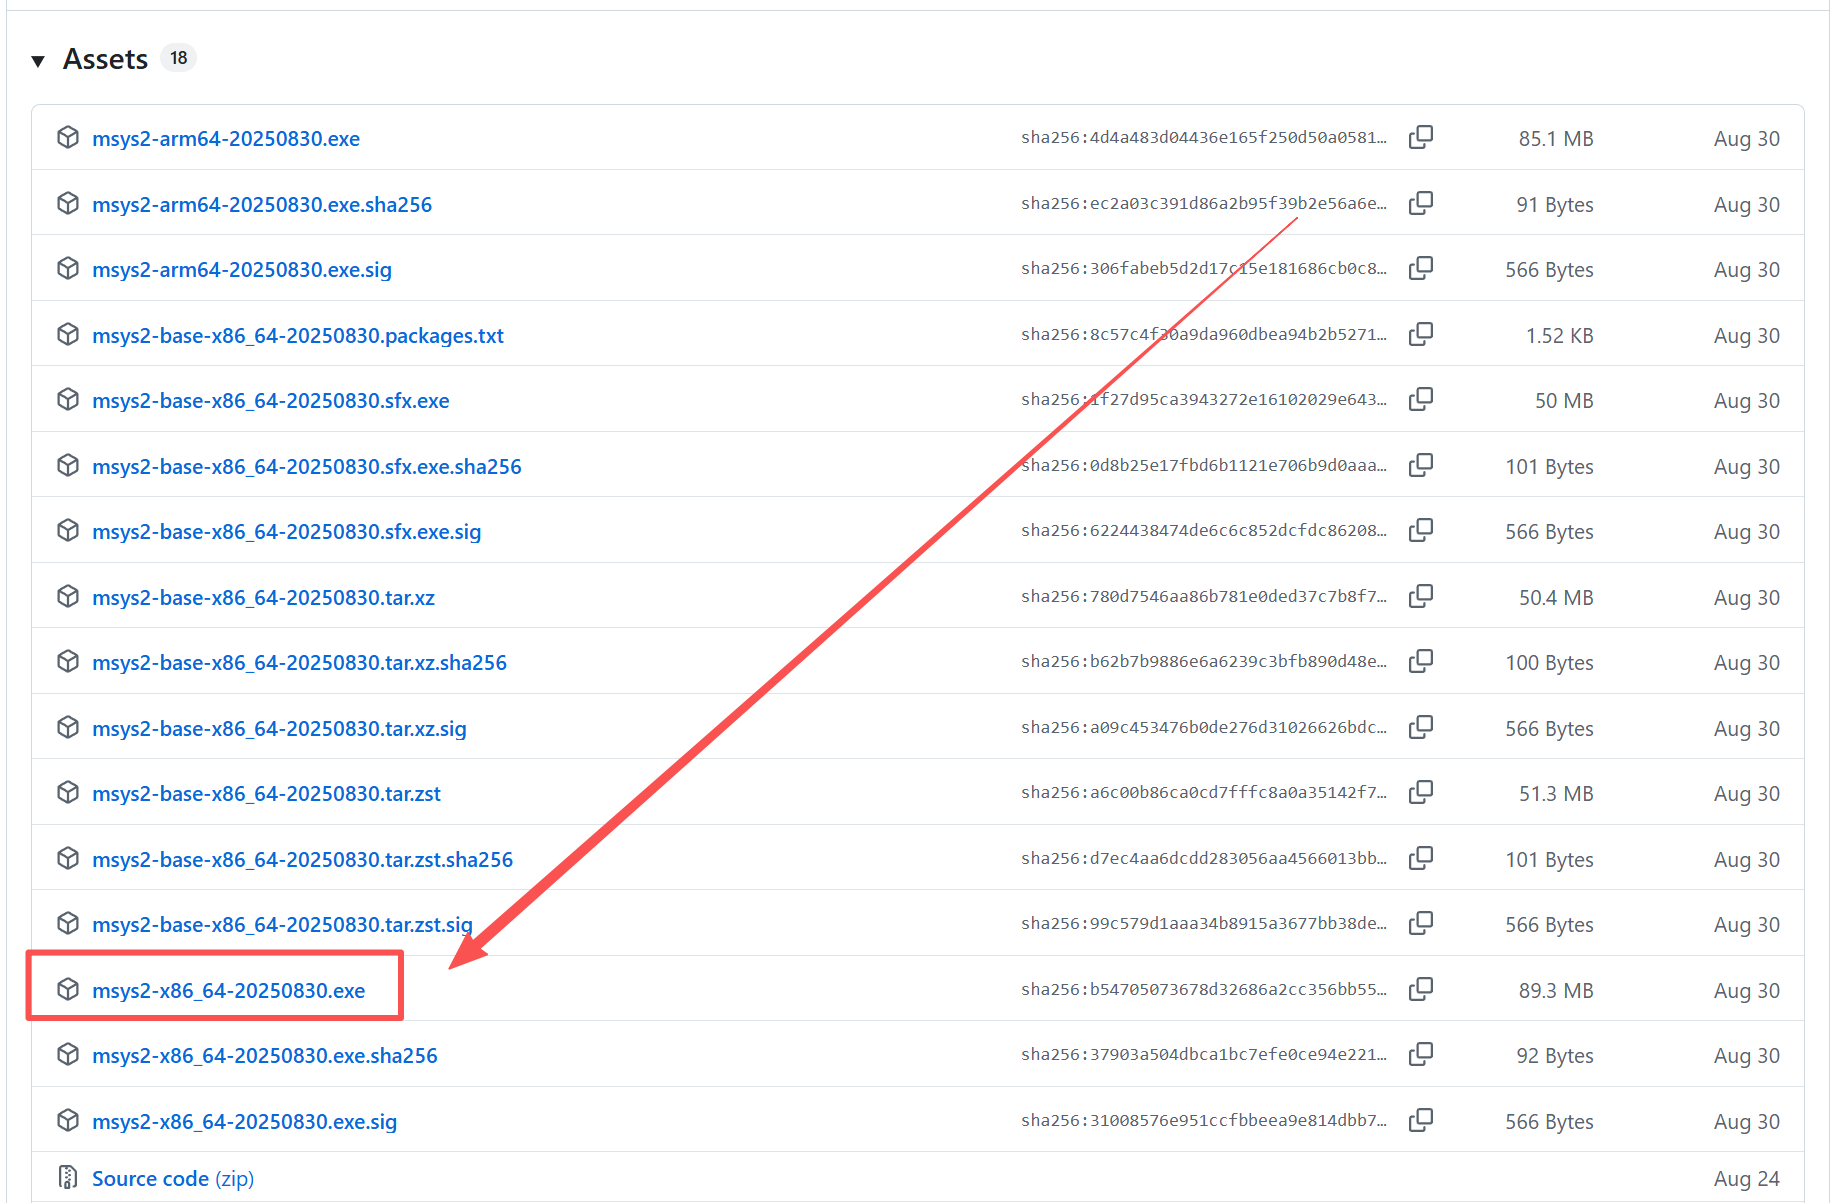This screenshot has height=1203, width=1830.
Task: Download msys2-base-x86_64-20250830.tar.zst
Action: (267, 794)
